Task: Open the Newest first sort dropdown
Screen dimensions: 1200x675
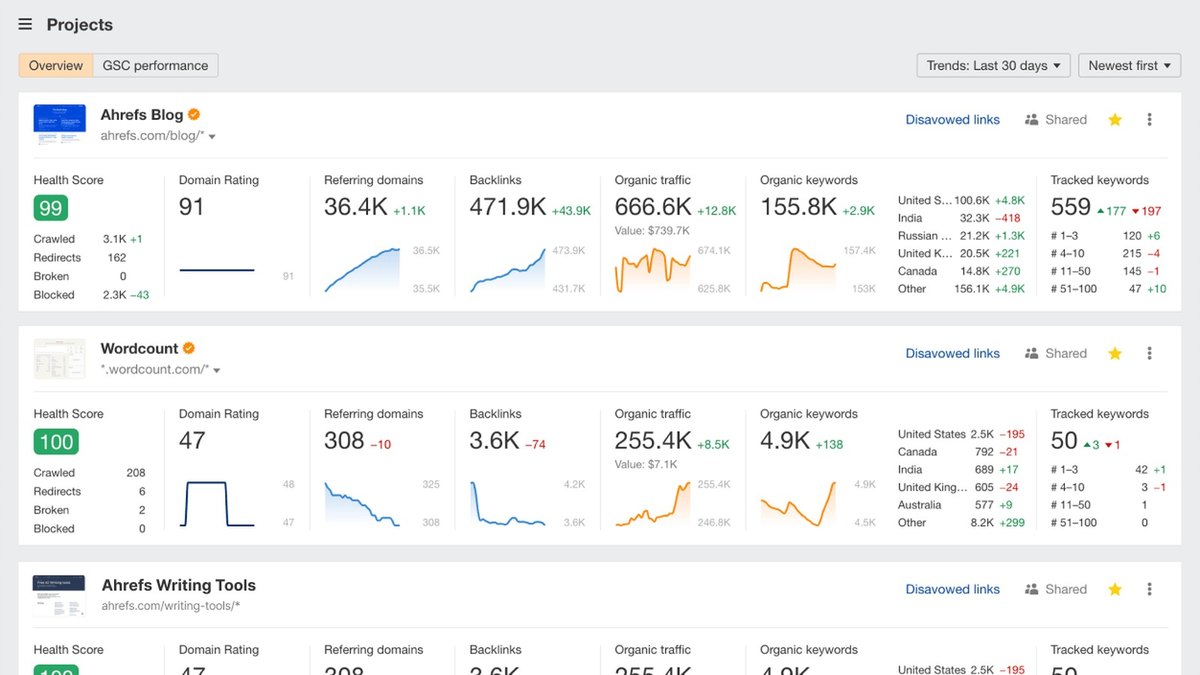Action: coord(1129,65)
